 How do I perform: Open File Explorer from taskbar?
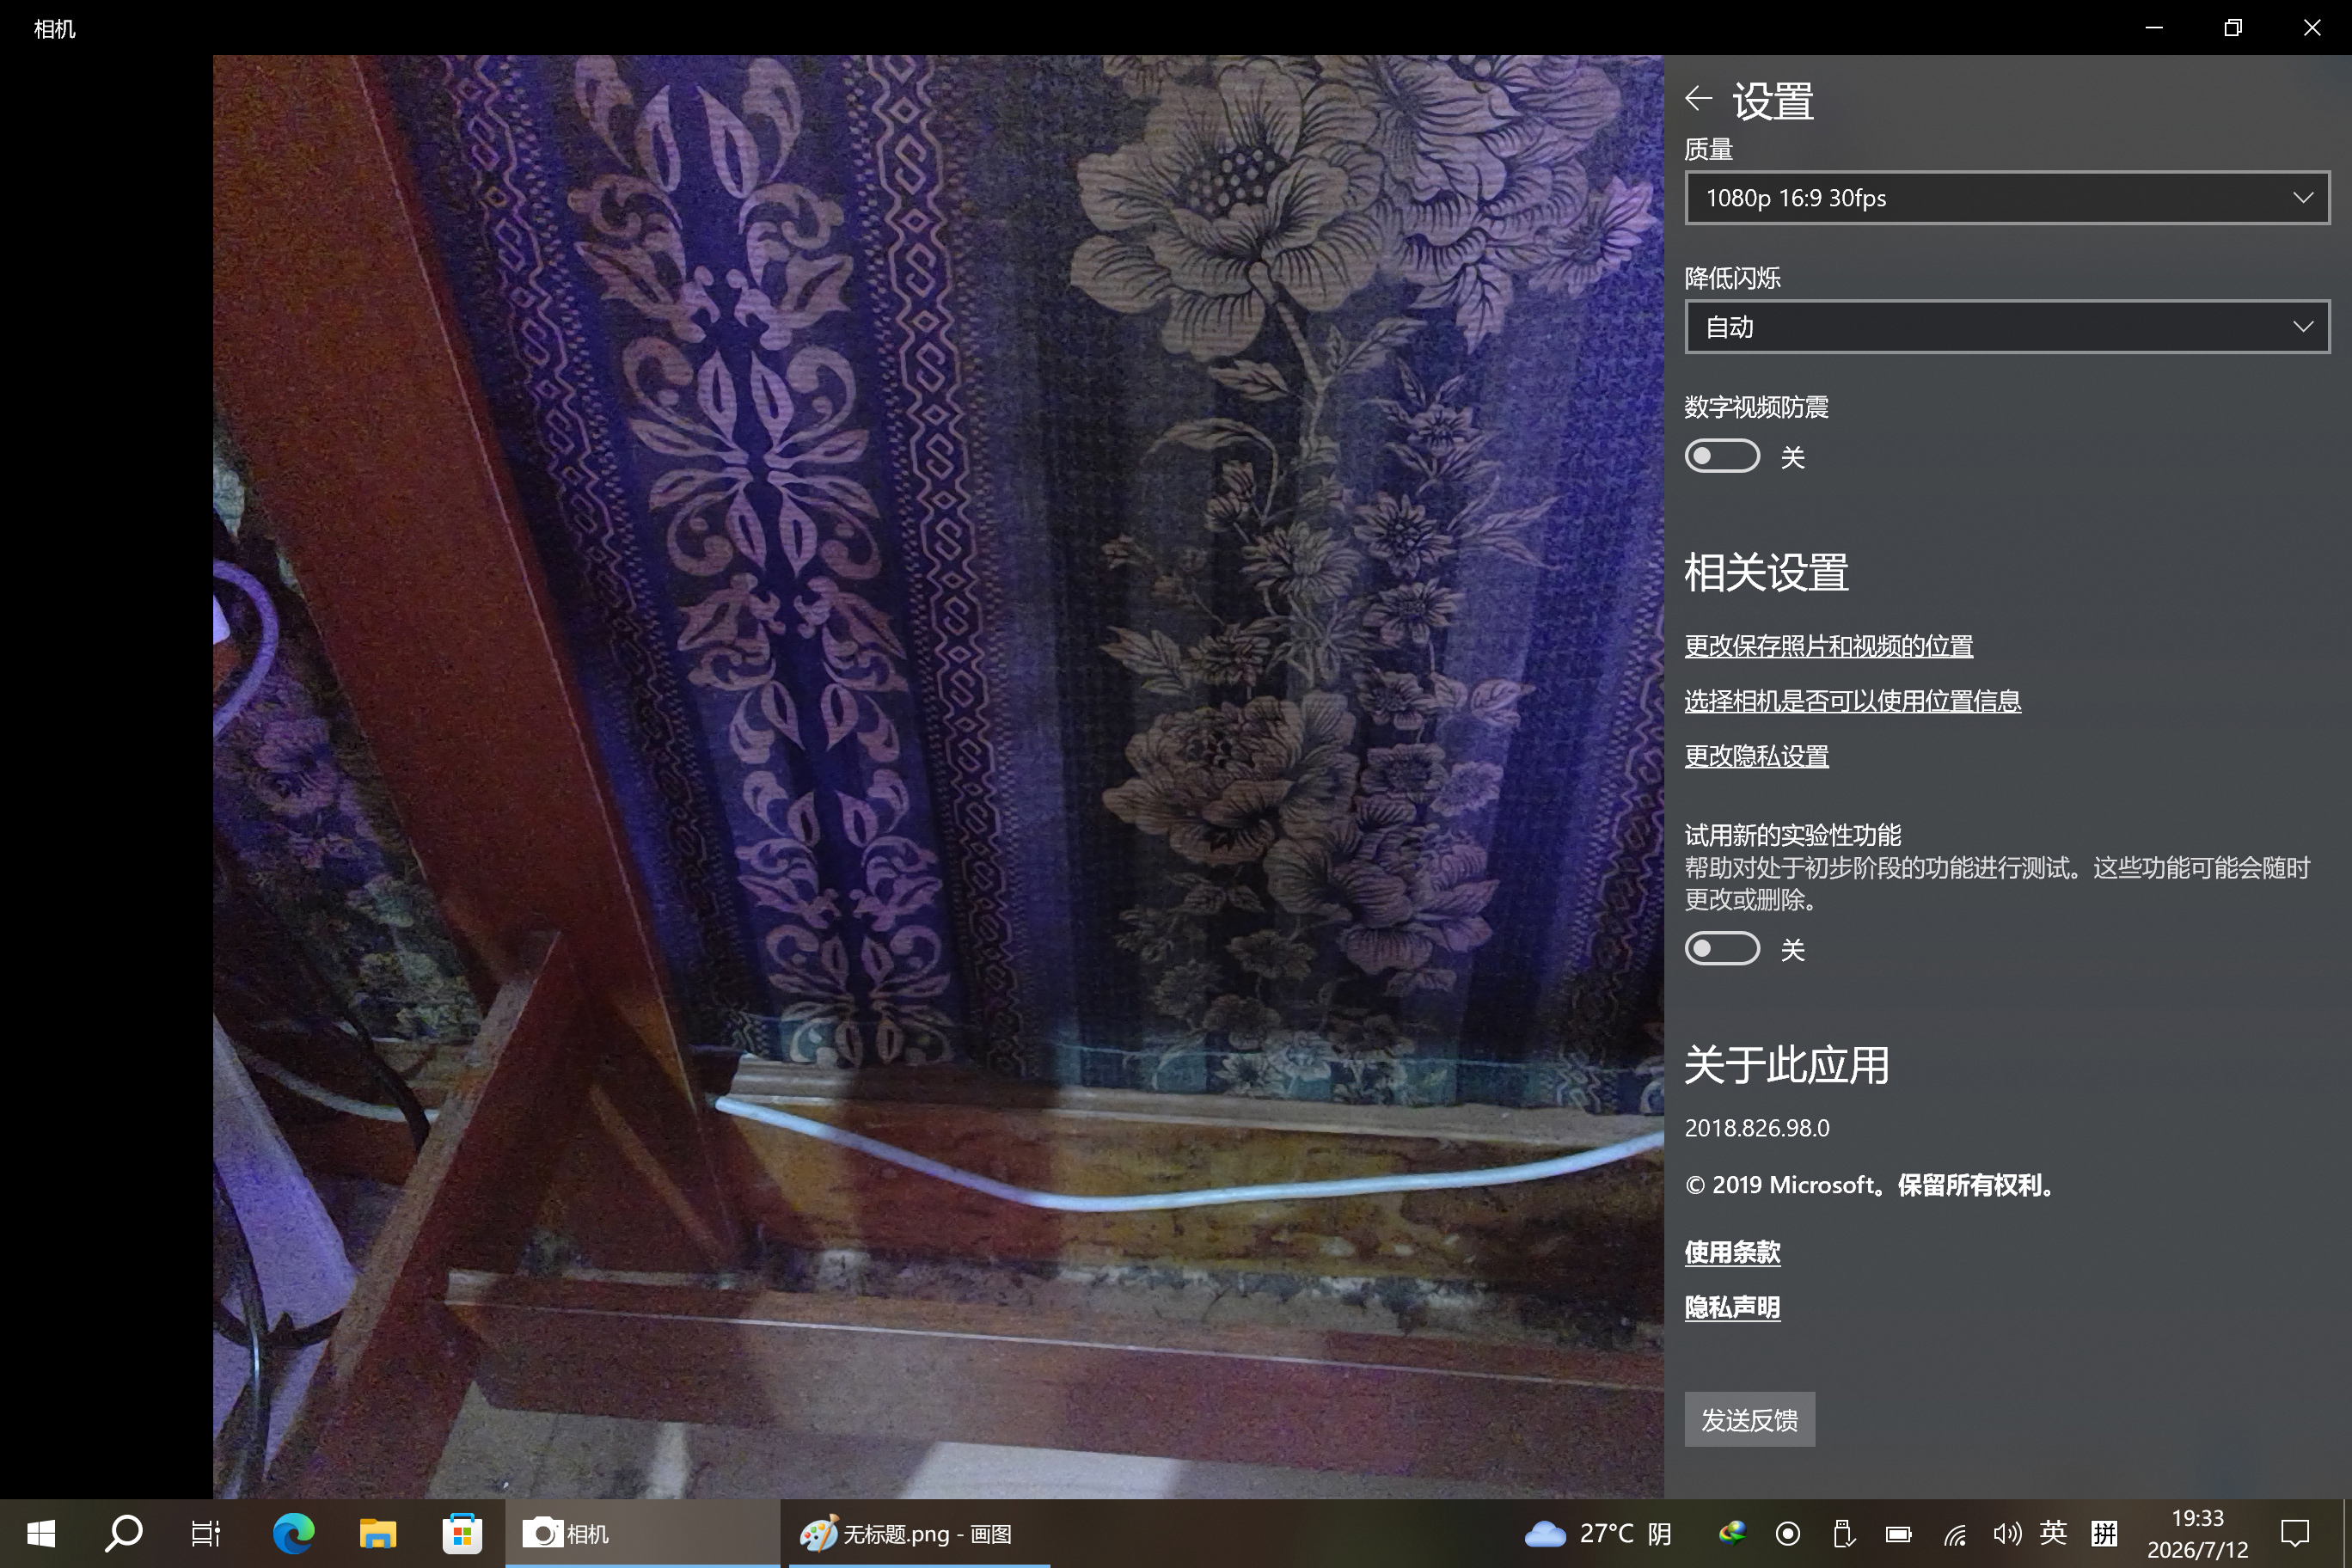pos(378,1533)
